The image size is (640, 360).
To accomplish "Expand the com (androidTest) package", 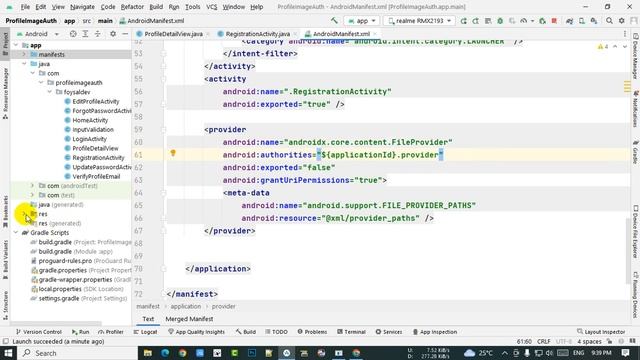I will click(x=33, y=185).
